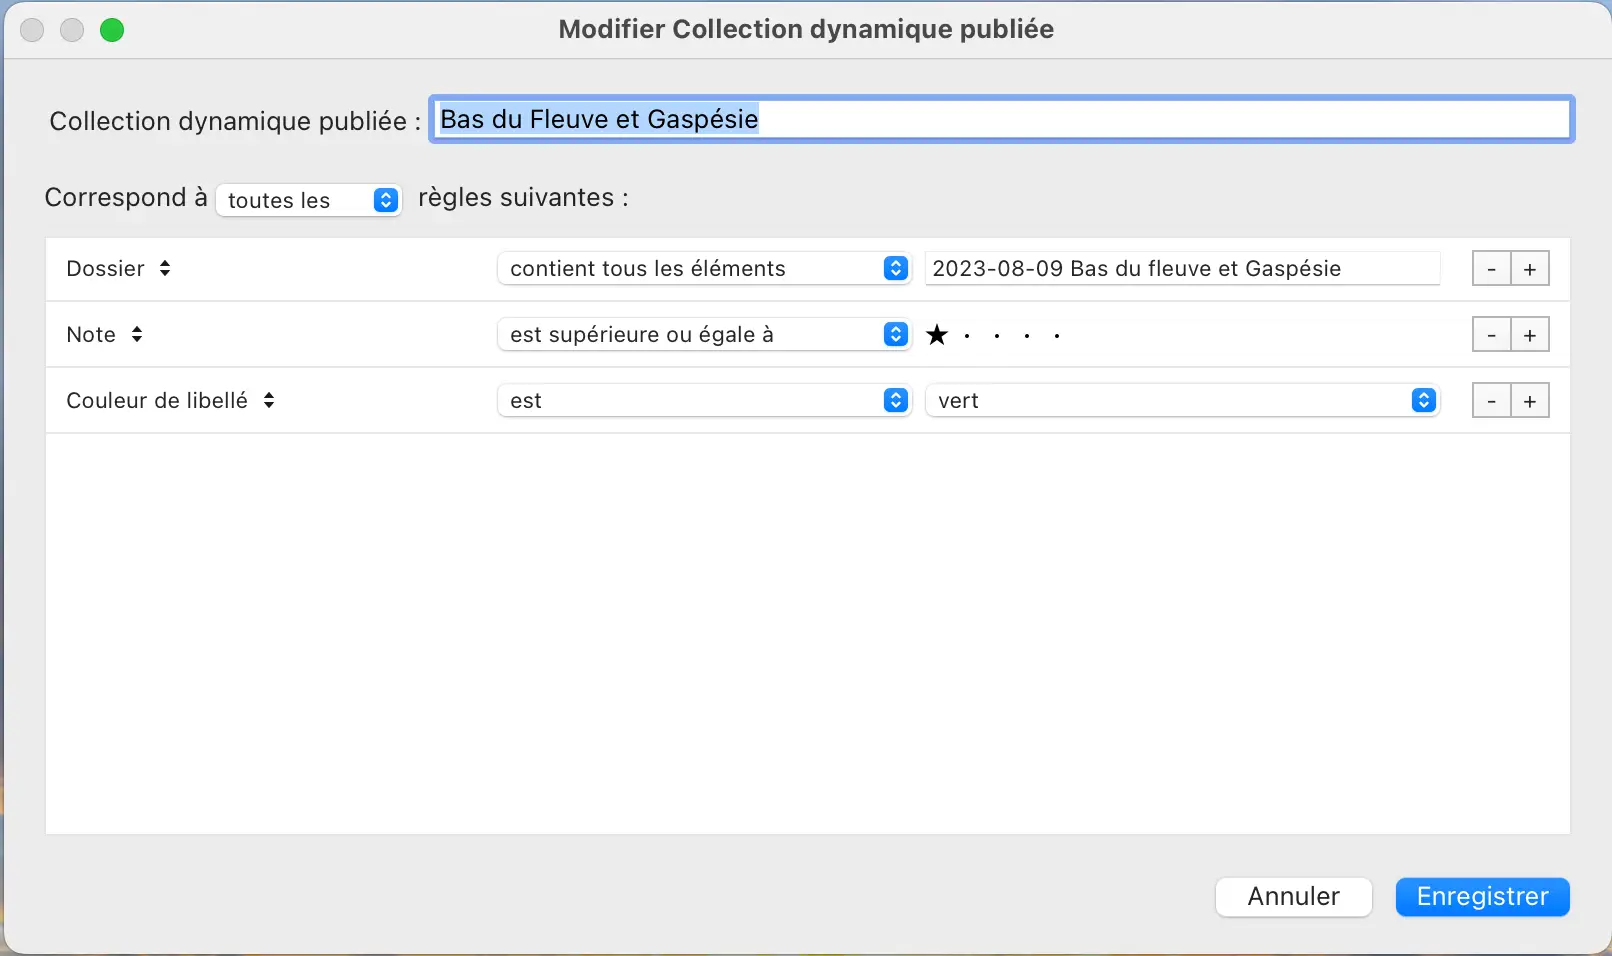Set rating to five stars

tap(1057, 335)
